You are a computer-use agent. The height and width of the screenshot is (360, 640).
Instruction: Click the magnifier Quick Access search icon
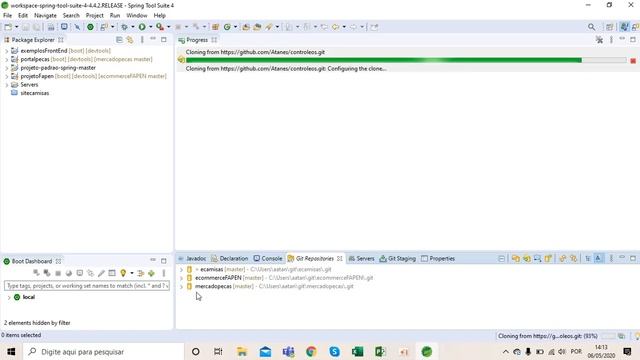point(591,27)
